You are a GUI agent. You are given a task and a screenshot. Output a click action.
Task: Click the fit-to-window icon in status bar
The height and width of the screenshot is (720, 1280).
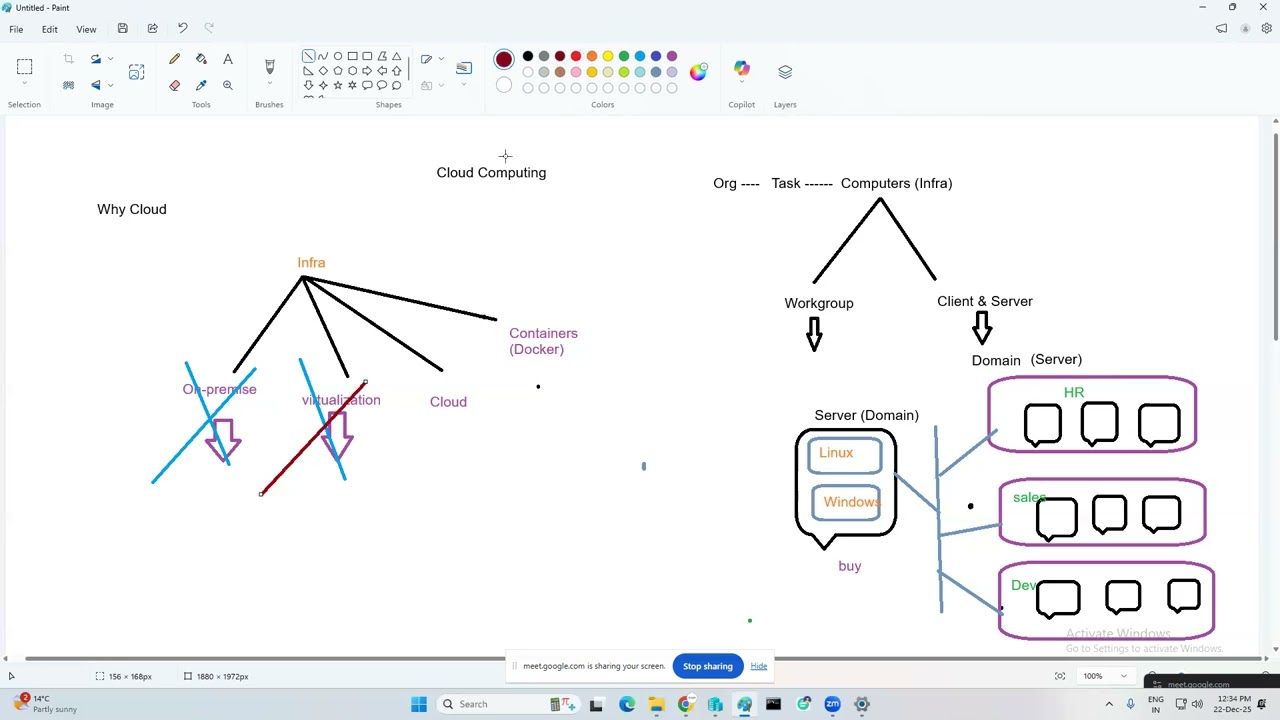point(1060,676)
